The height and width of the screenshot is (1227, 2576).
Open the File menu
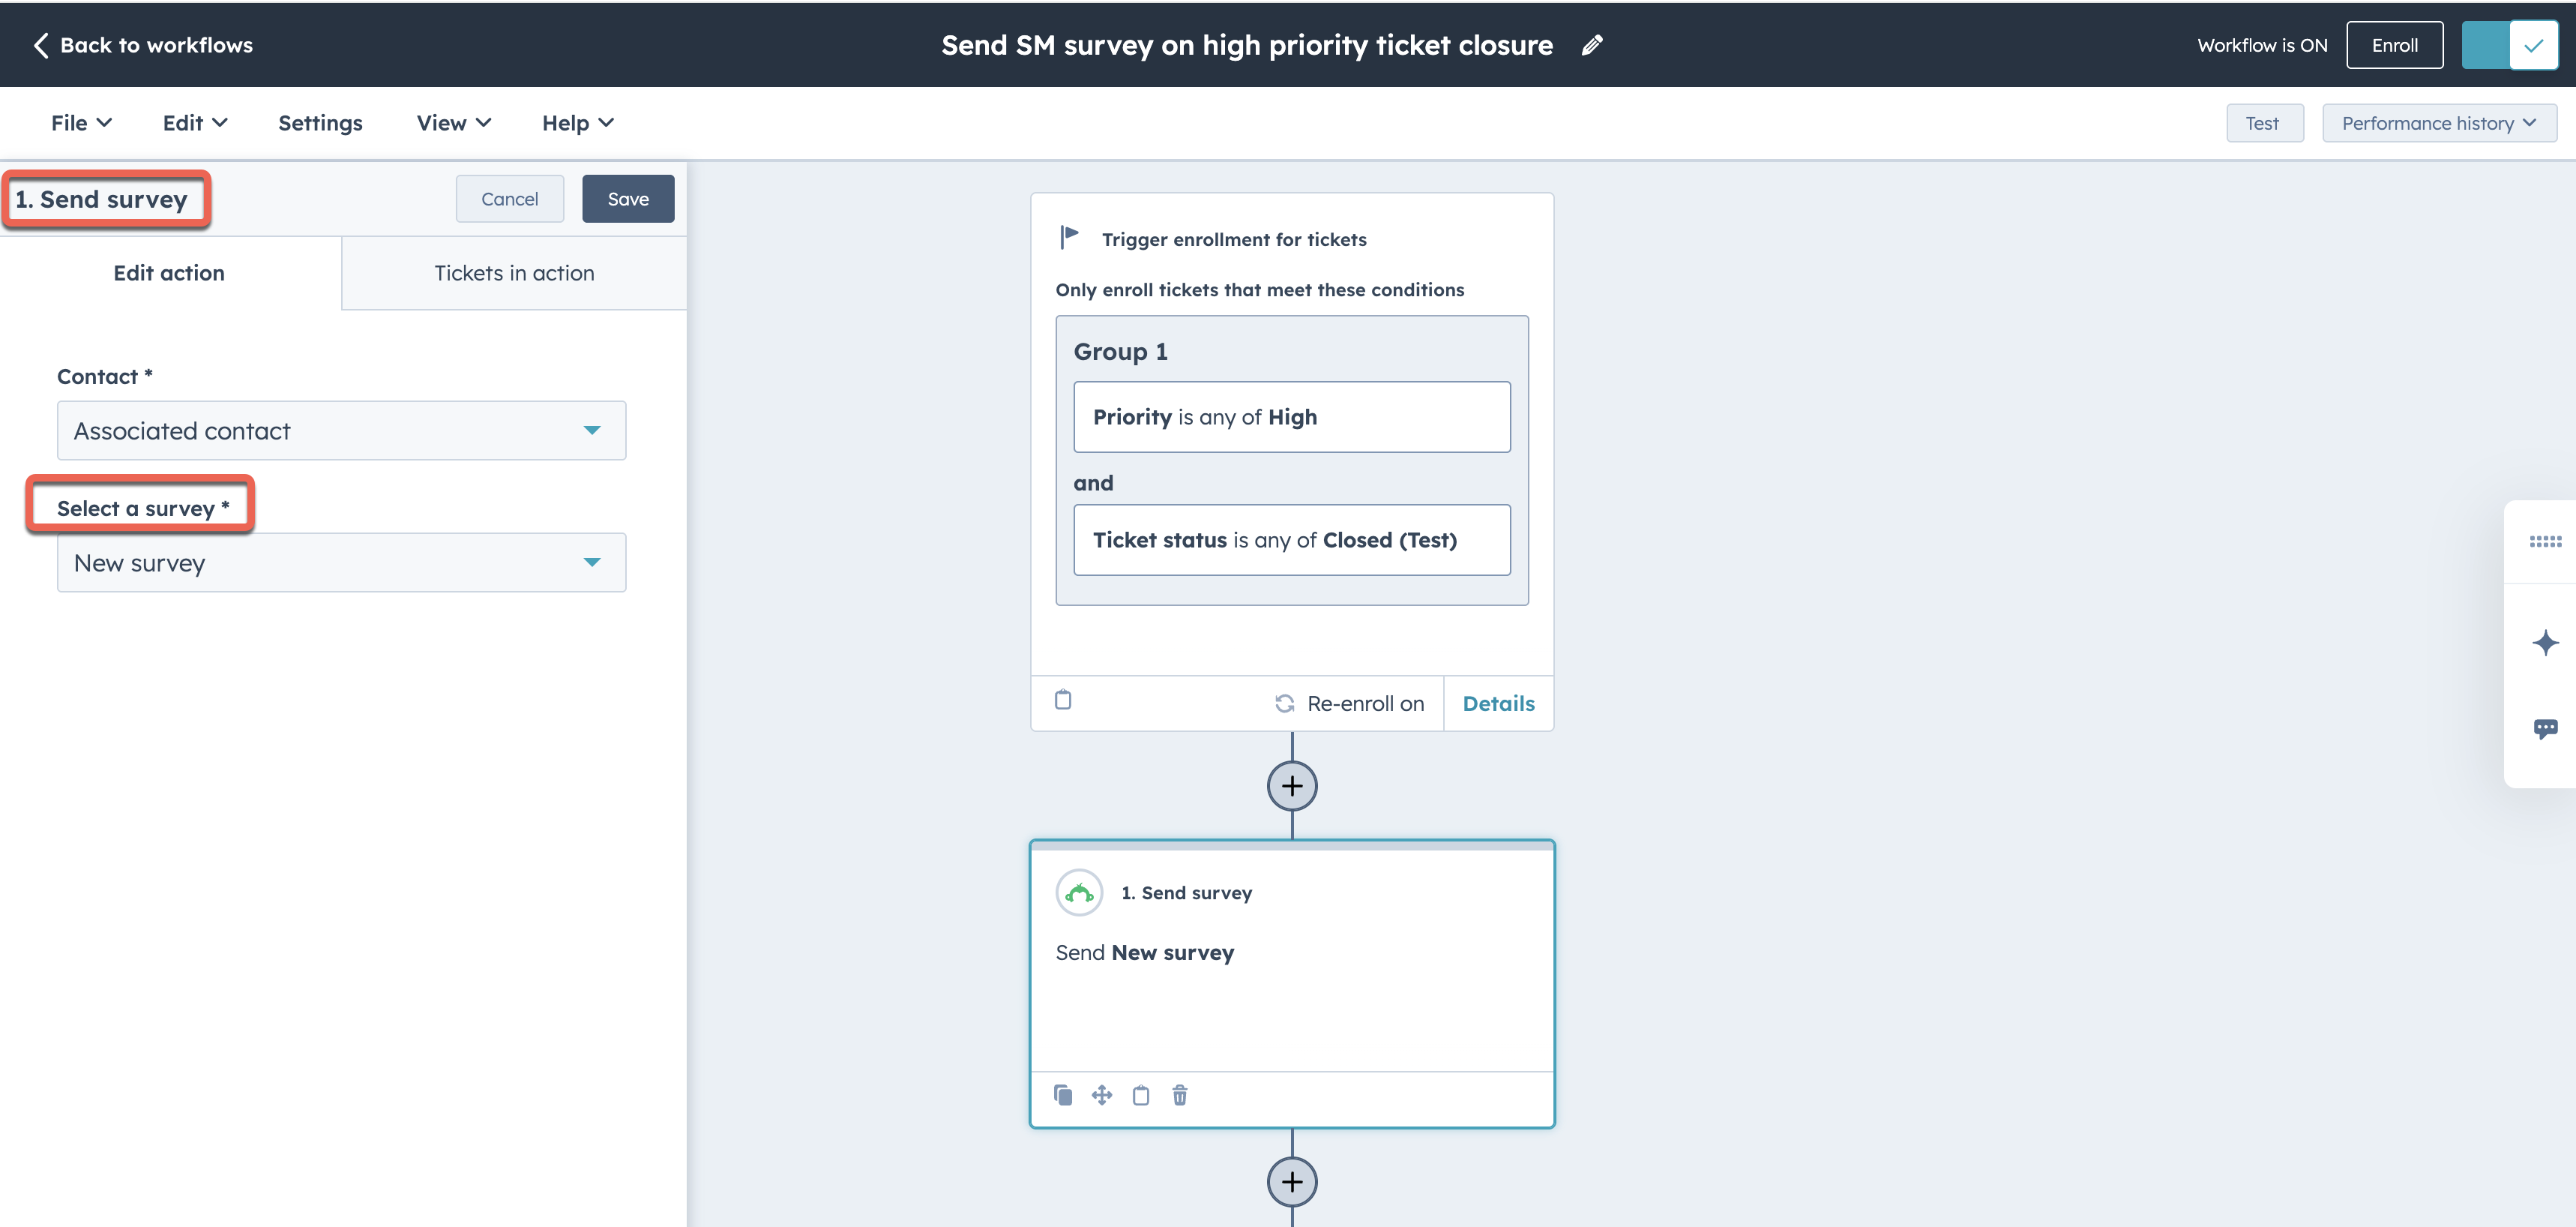click(x=81, y=123)
